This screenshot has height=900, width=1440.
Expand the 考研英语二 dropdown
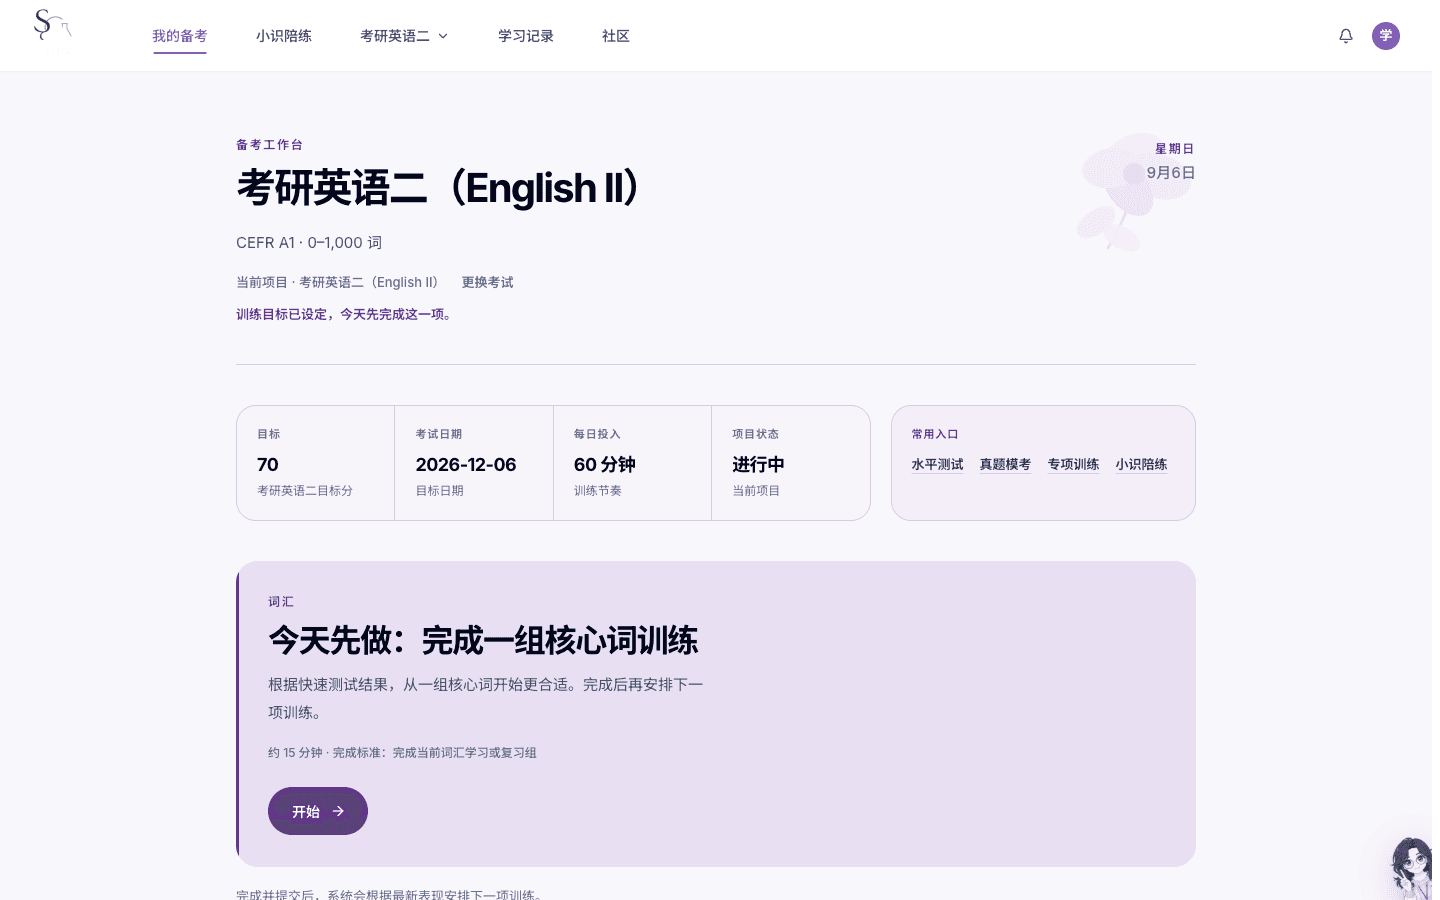coord(404,36)
